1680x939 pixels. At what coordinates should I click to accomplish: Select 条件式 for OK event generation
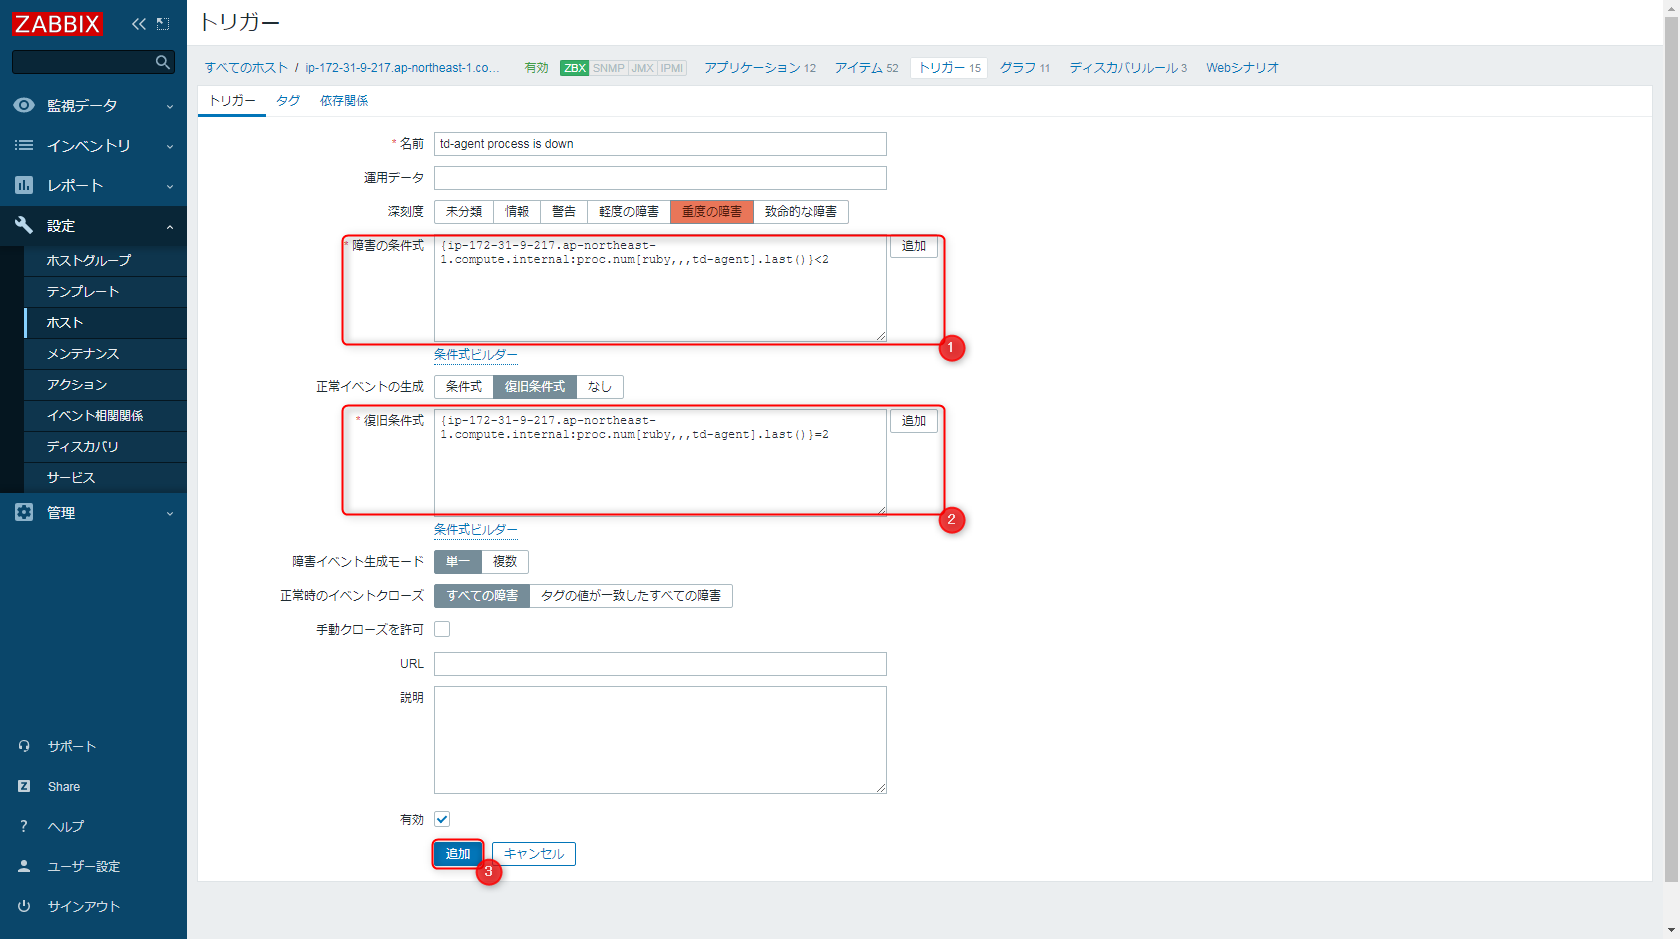tap(464, 387)
